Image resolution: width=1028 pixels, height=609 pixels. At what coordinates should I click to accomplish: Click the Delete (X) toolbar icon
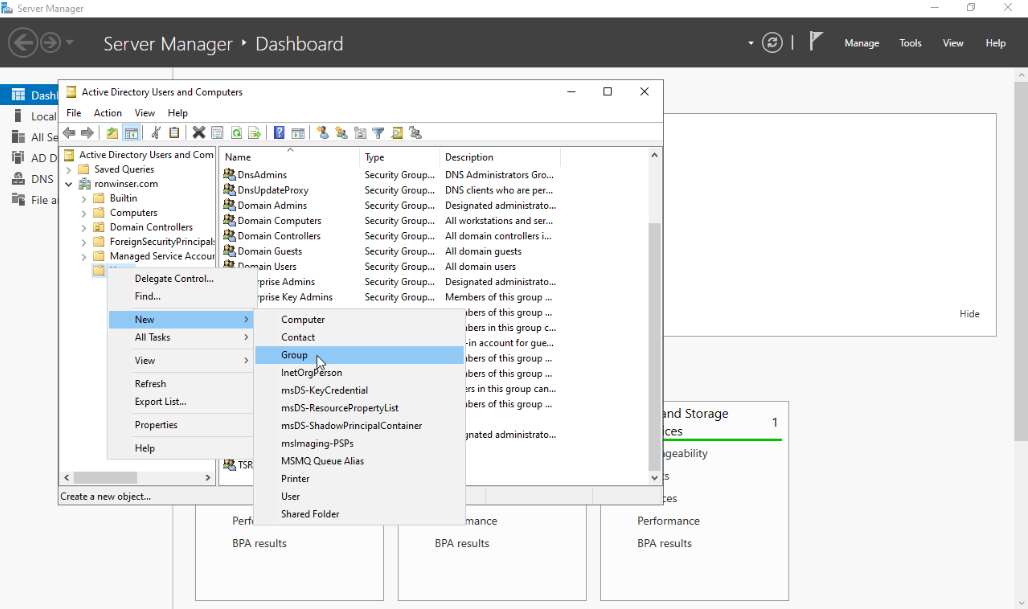coord(199,133)
